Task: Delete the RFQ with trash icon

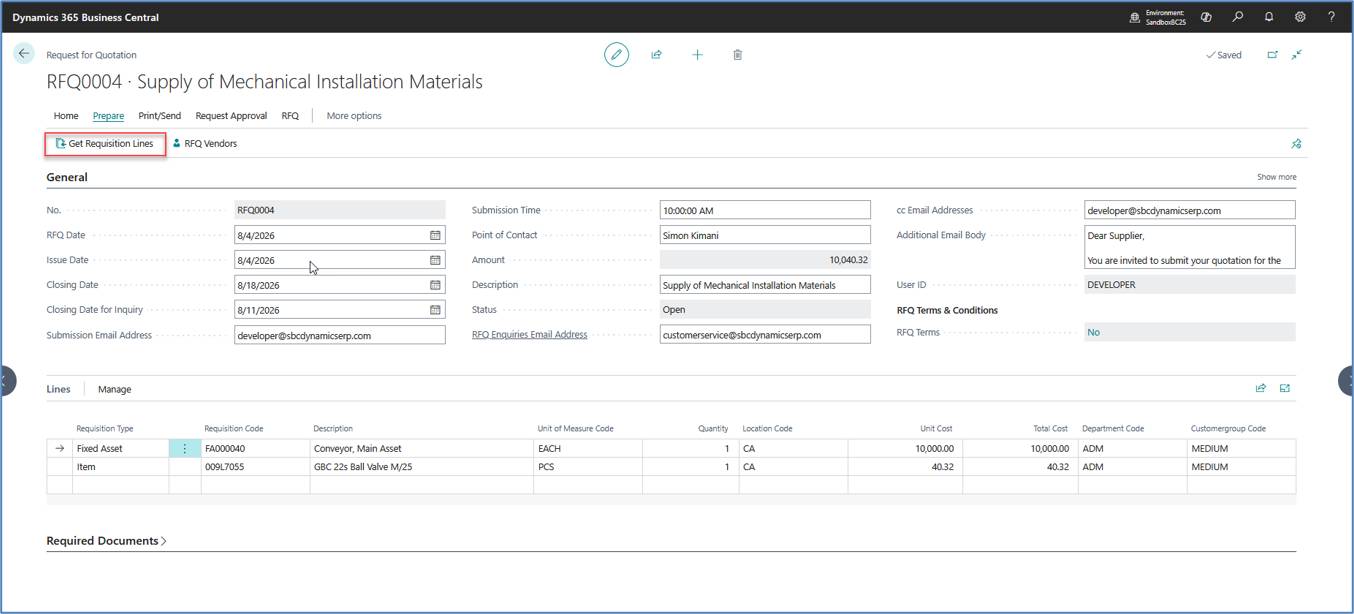Action: pyautogui.click(x=738, y=55)
